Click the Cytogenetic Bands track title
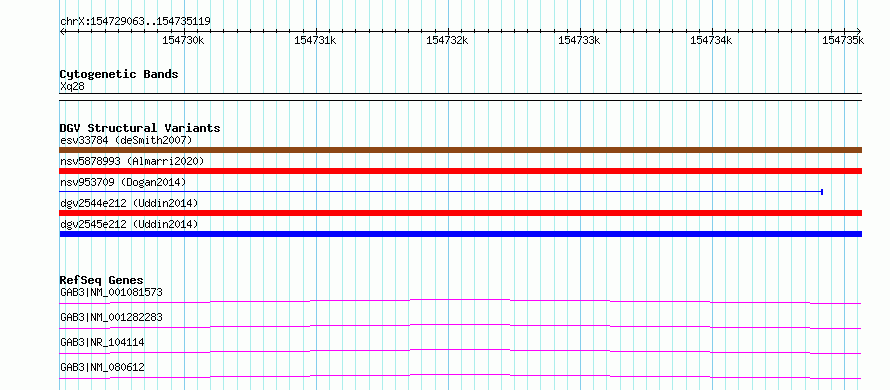 point(119,74)
